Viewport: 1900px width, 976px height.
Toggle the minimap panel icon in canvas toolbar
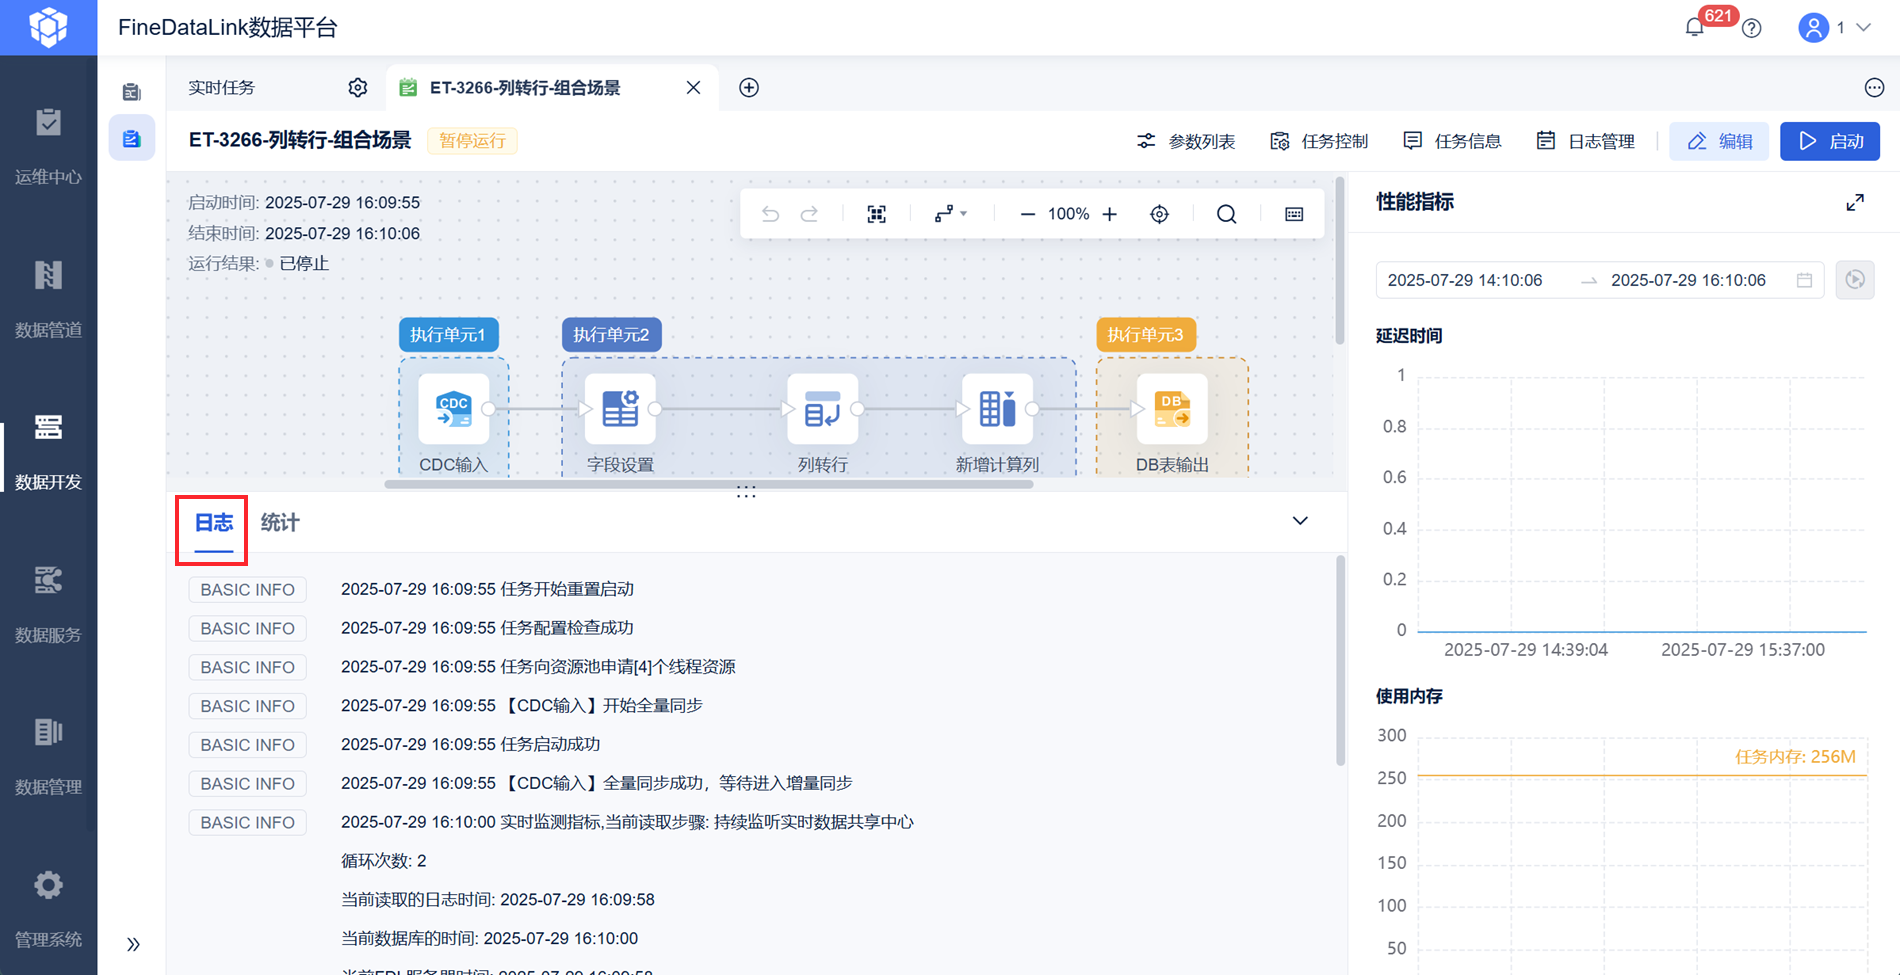[x=1294, y=214]
